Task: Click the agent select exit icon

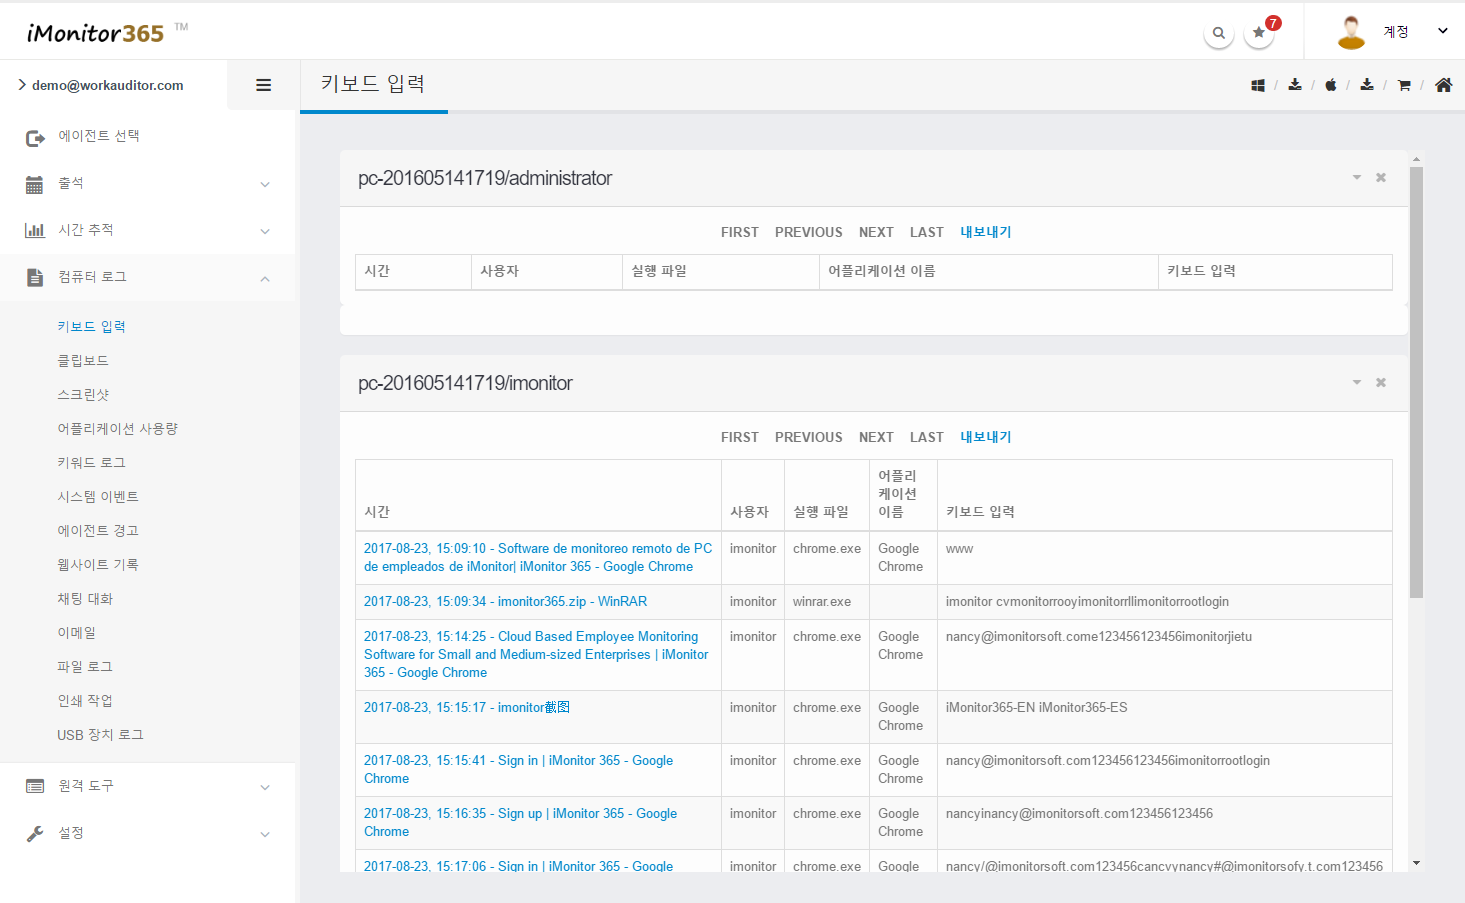Action: pos(35,137)
